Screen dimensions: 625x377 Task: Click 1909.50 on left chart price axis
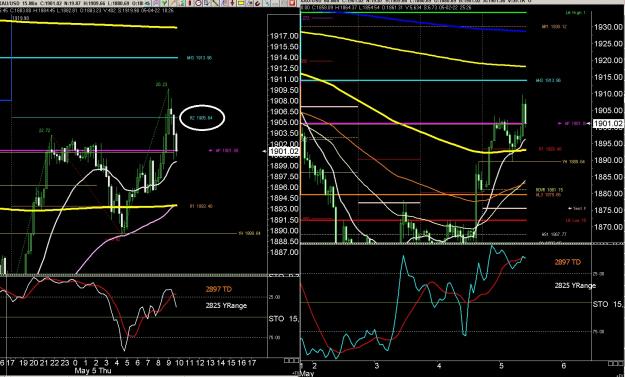[284, 90]
